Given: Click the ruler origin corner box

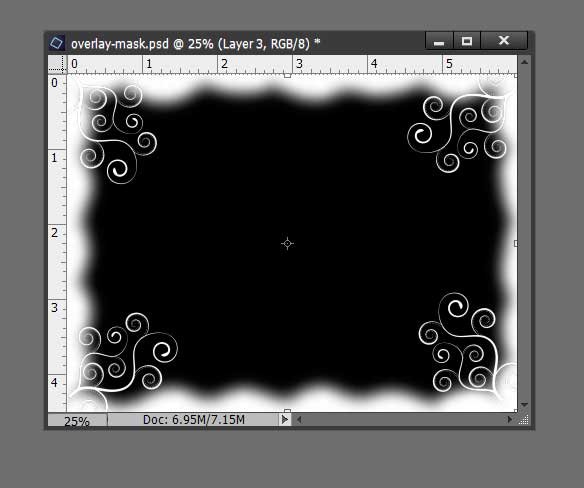Looking at the screenshot, I should [57, 64].
